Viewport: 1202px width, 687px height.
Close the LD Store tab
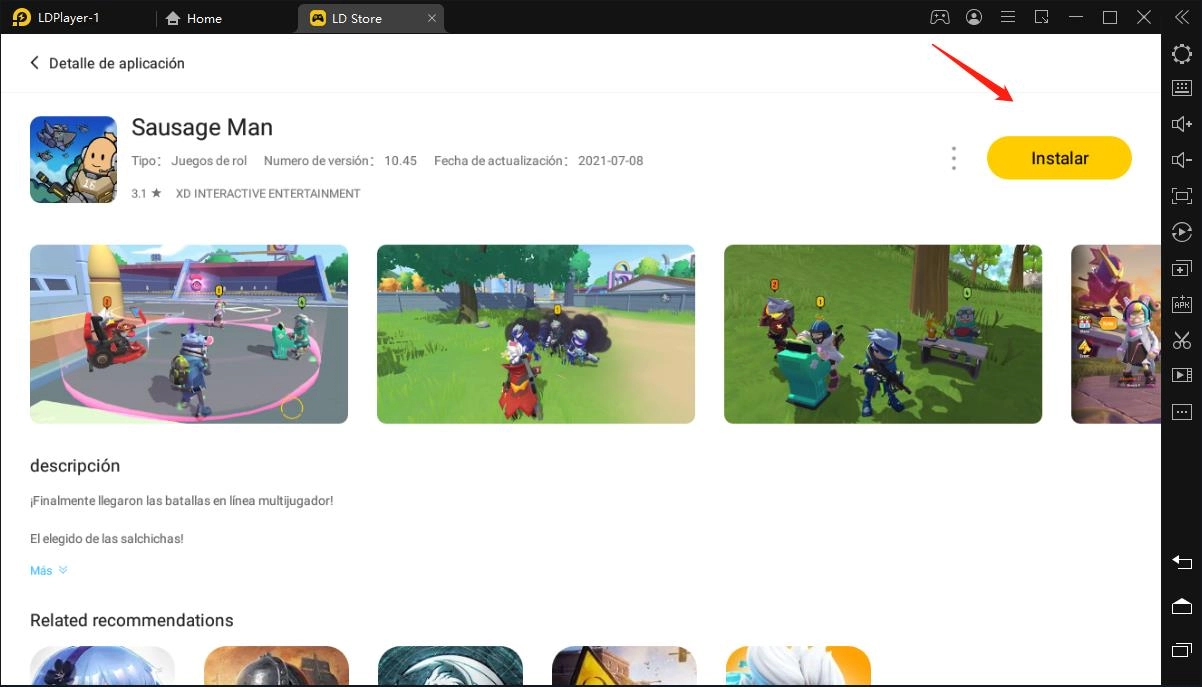432,18
